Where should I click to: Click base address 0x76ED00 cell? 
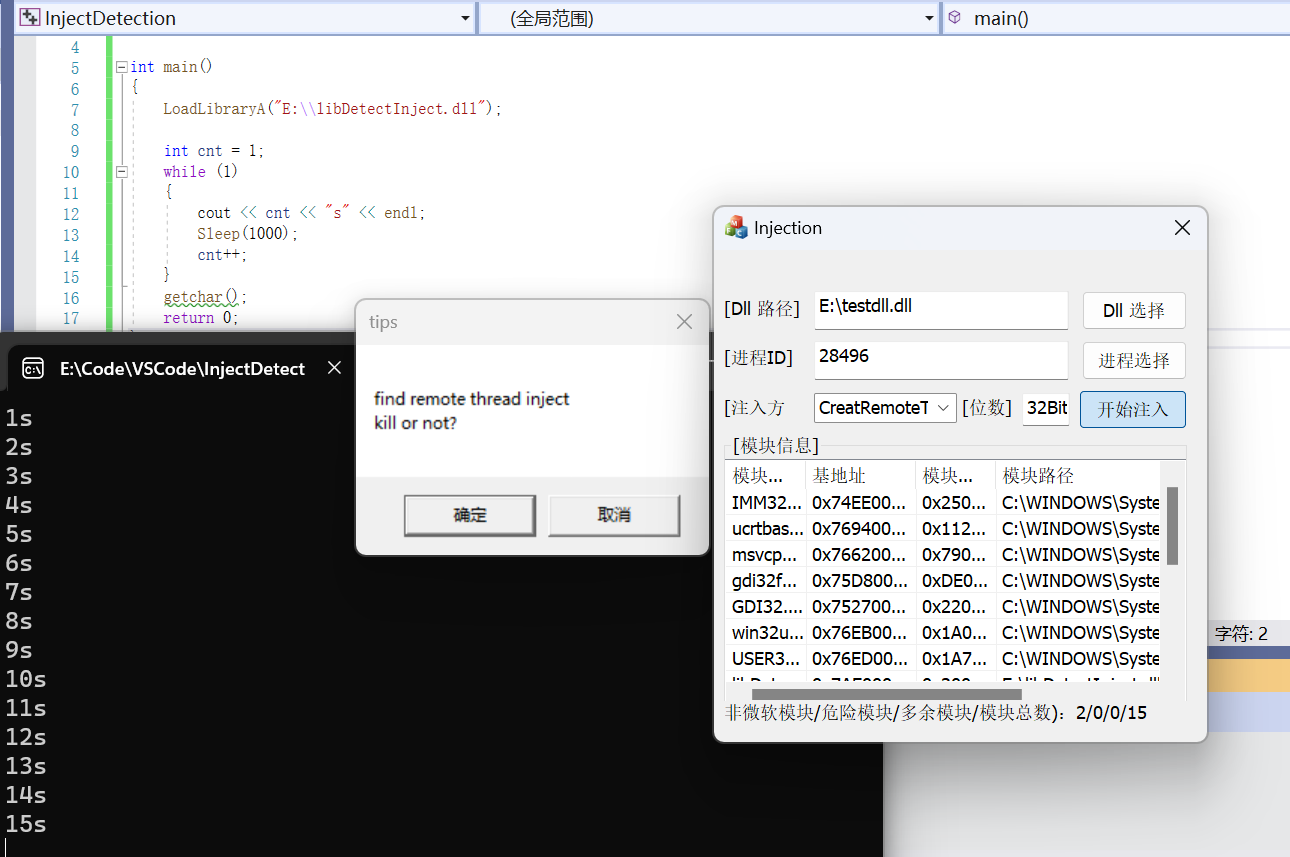tap(860, 658)
